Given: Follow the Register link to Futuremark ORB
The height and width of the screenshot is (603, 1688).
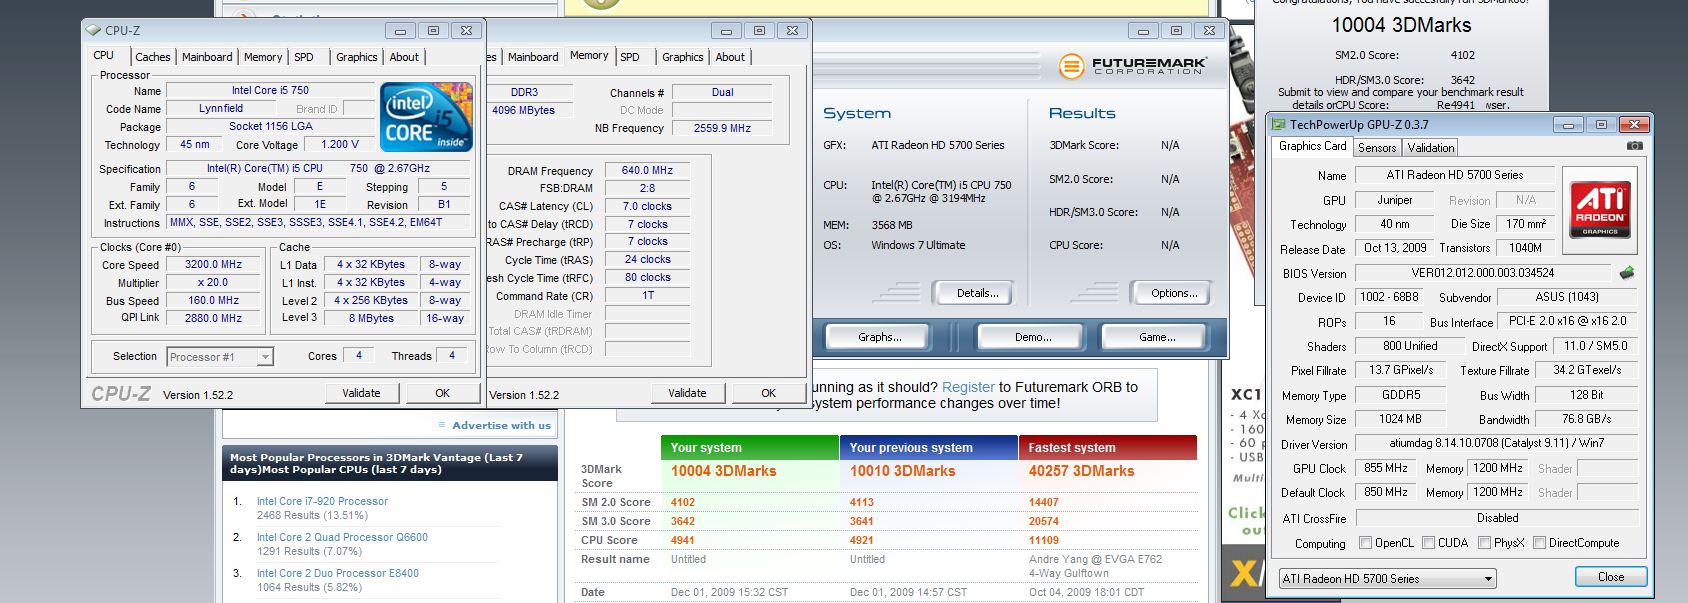Looking at the screenshot, I should coord(968,387).
